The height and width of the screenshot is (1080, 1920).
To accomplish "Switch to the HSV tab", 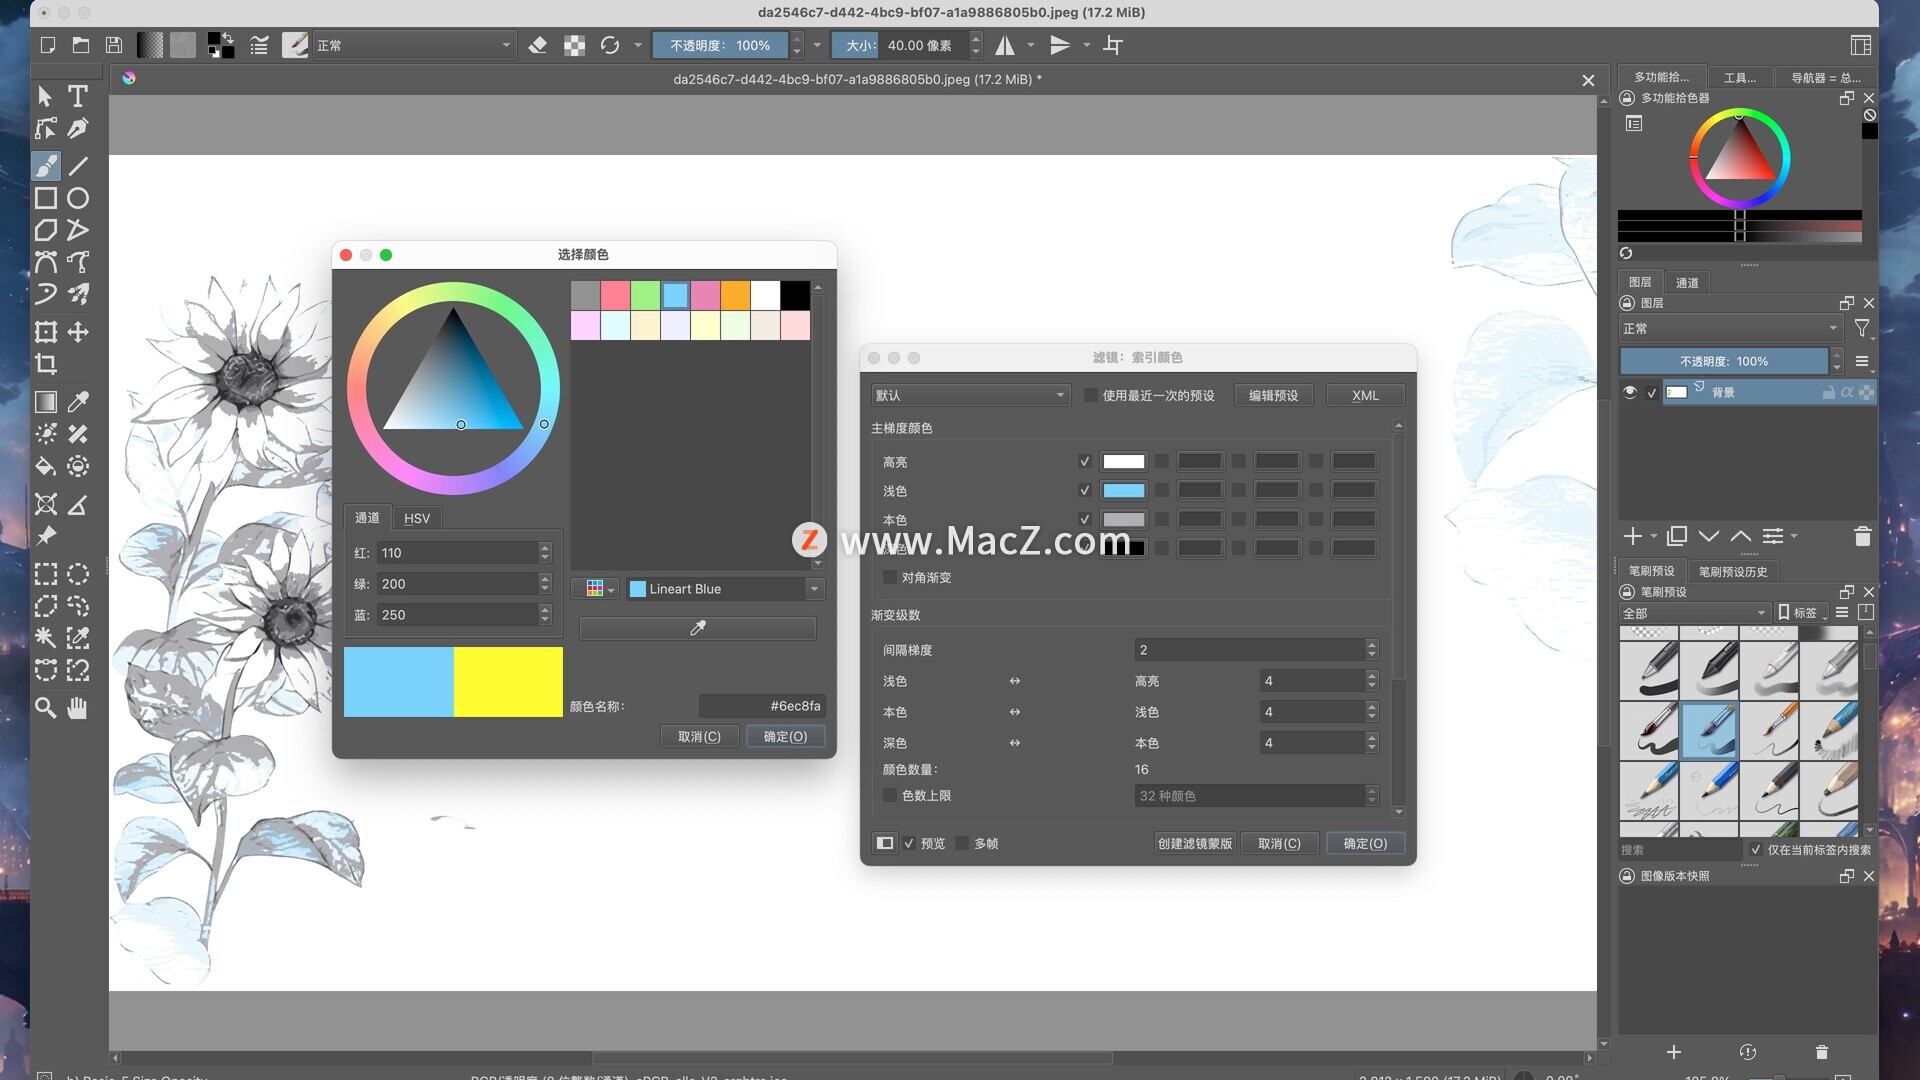I will (x=417, y=518).
